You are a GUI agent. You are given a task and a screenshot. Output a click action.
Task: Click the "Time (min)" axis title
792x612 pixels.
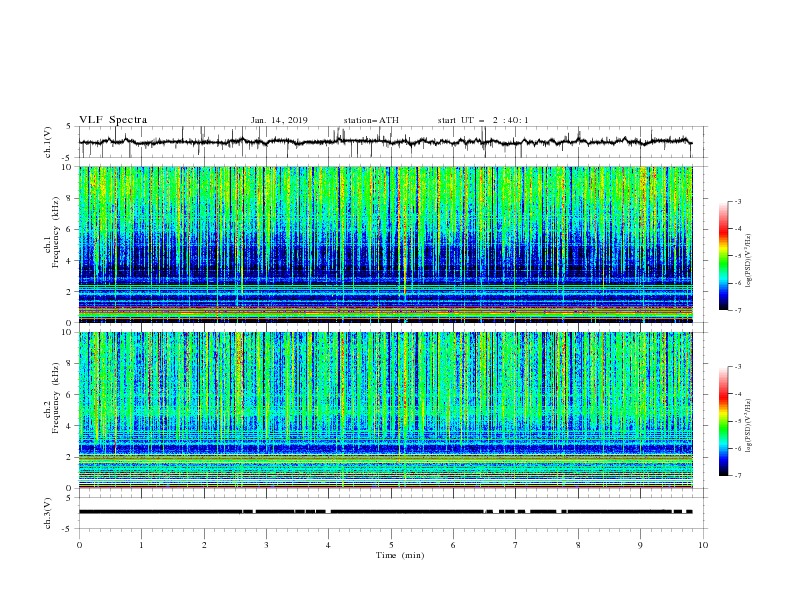tap(400, 555)
